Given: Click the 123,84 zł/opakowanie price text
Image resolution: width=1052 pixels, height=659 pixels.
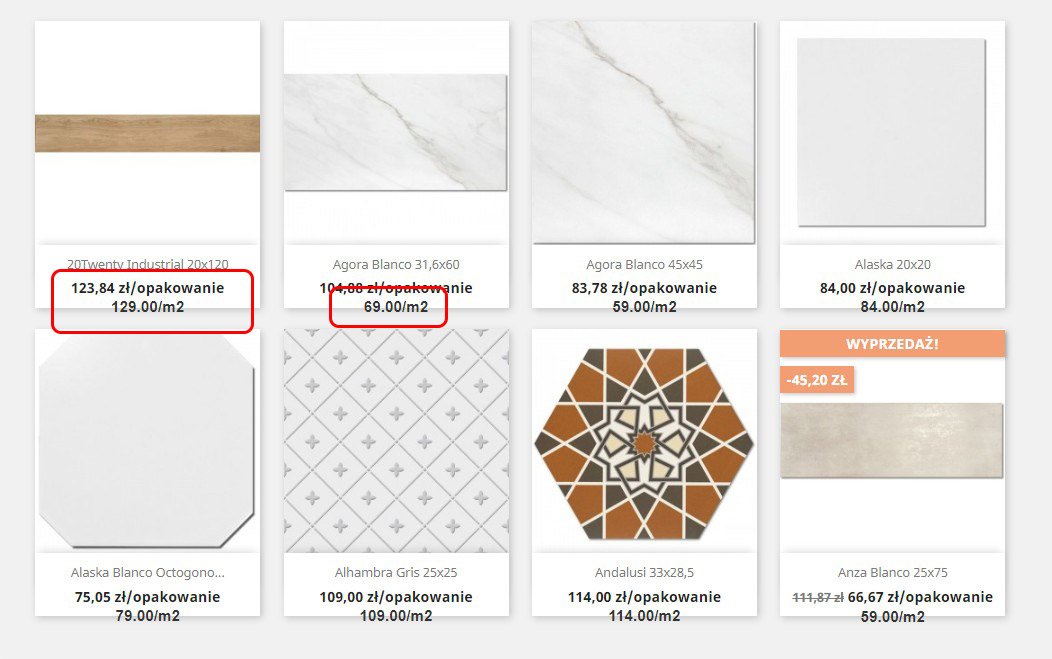Looking at the screenshot, I should click(148, 288).
